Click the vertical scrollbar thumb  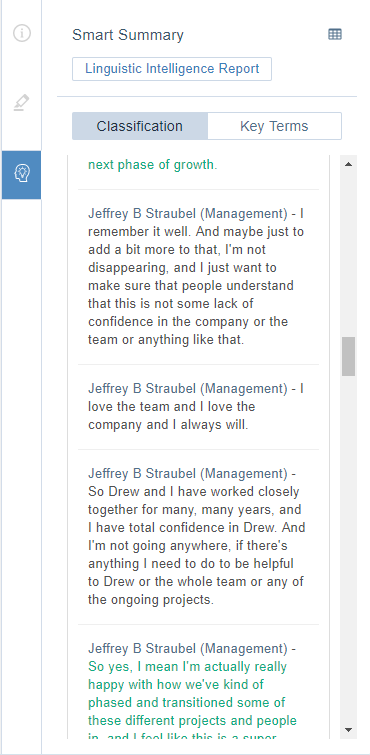pyautogui.click(x=348, y=356)
